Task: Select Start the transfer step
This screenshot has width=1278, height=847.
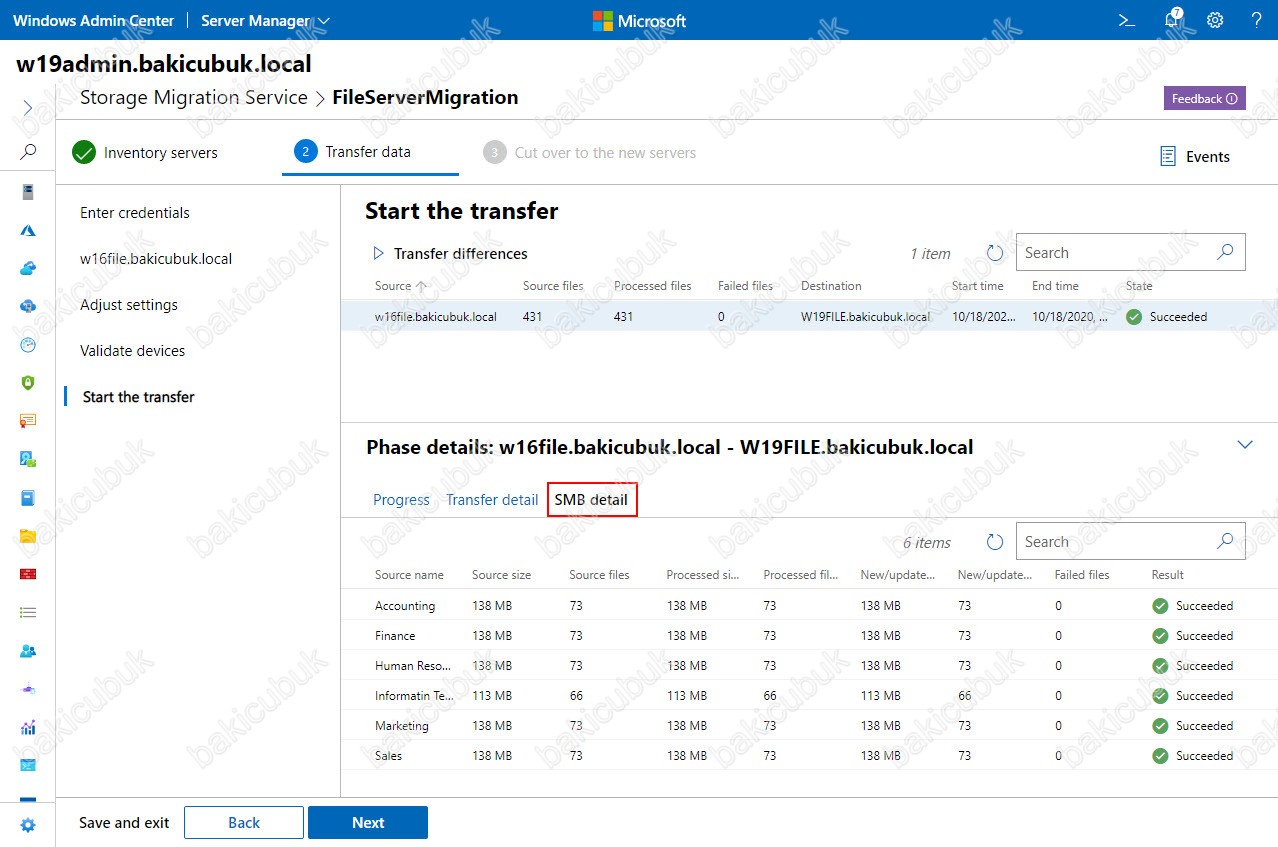Action: (139, 396)
